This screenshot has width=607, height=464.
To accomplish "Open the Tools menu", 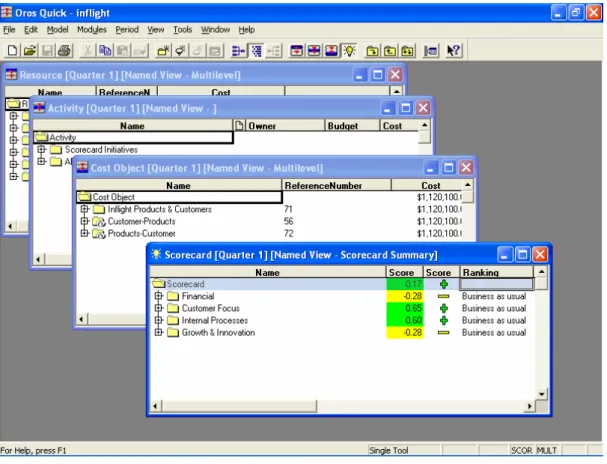I will tap(182, 29).
